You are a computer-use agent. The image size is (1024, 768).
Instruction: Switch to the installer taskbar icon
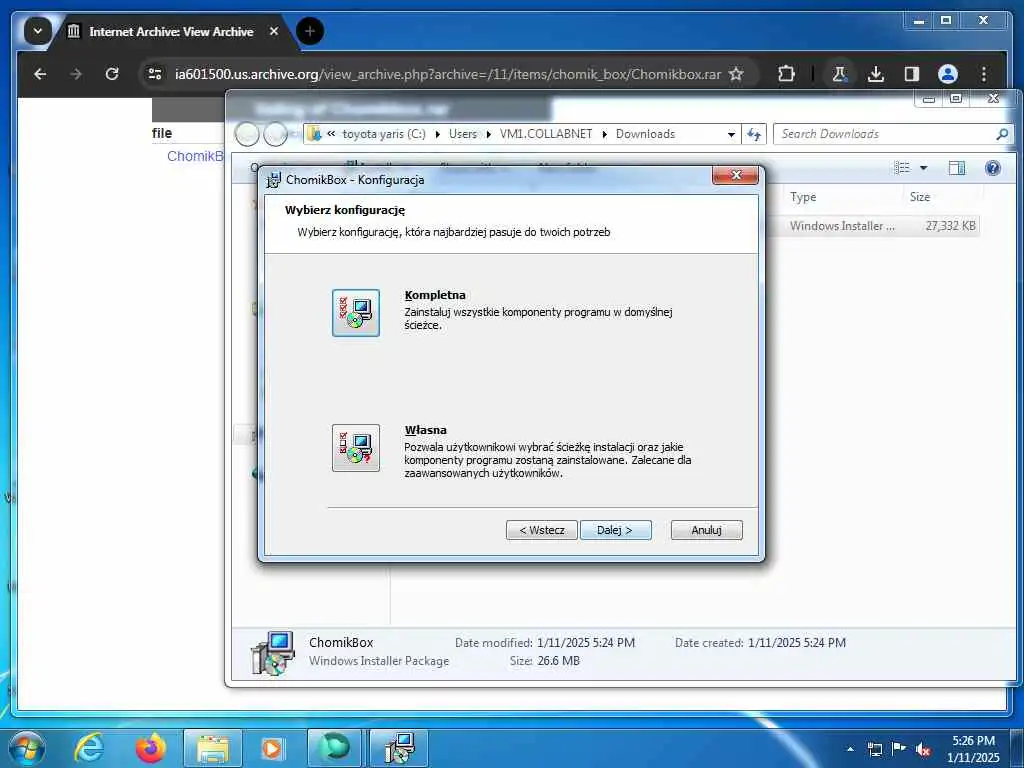click(398, 748)
